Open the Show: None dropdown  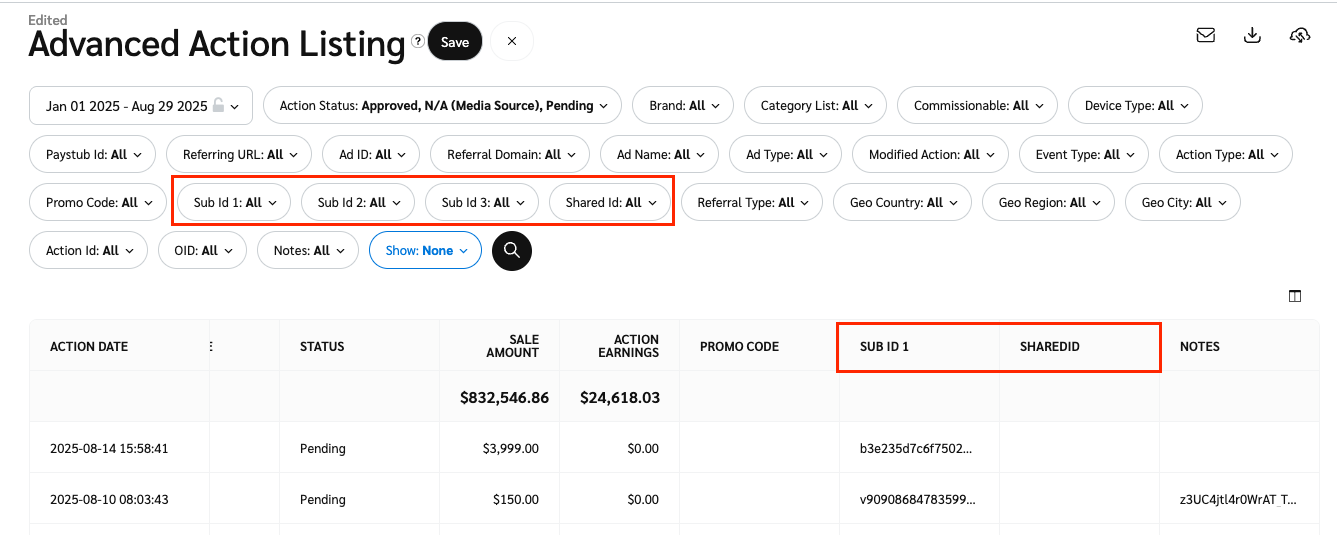click(425, 251)
